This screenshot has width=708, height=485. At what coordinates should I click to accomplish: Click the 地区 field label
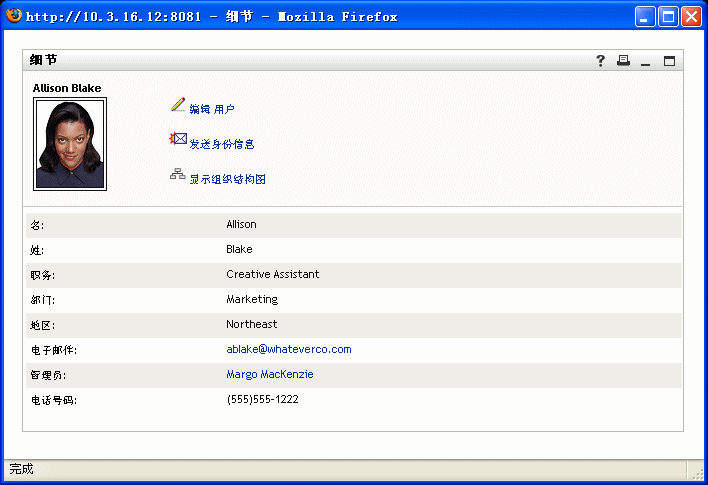click(x=42, y=325)
